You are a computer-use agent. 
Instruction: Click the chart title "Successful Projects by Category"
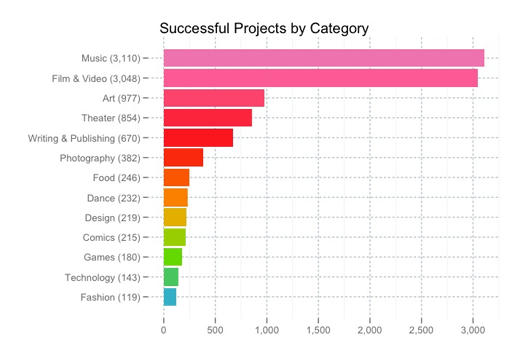tap(264, 29)
